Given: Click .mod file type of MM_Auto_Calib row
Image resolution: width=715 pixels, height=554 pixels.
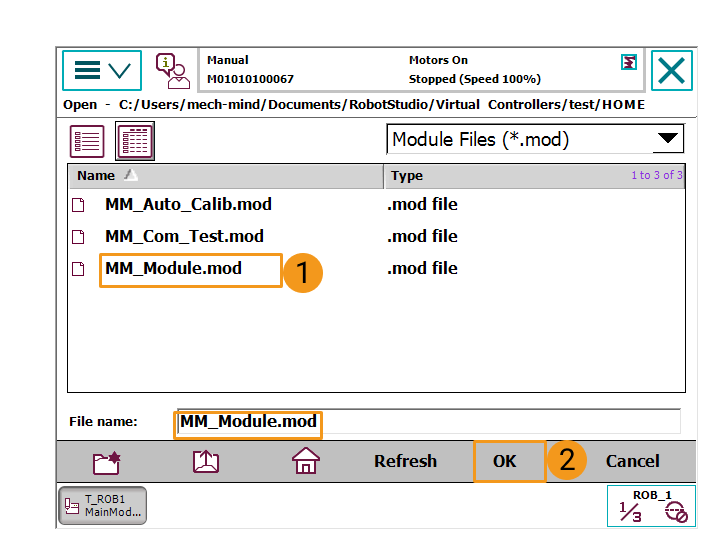Looking at the screenshot, I should pyautogui.click(x=422, y=204).
